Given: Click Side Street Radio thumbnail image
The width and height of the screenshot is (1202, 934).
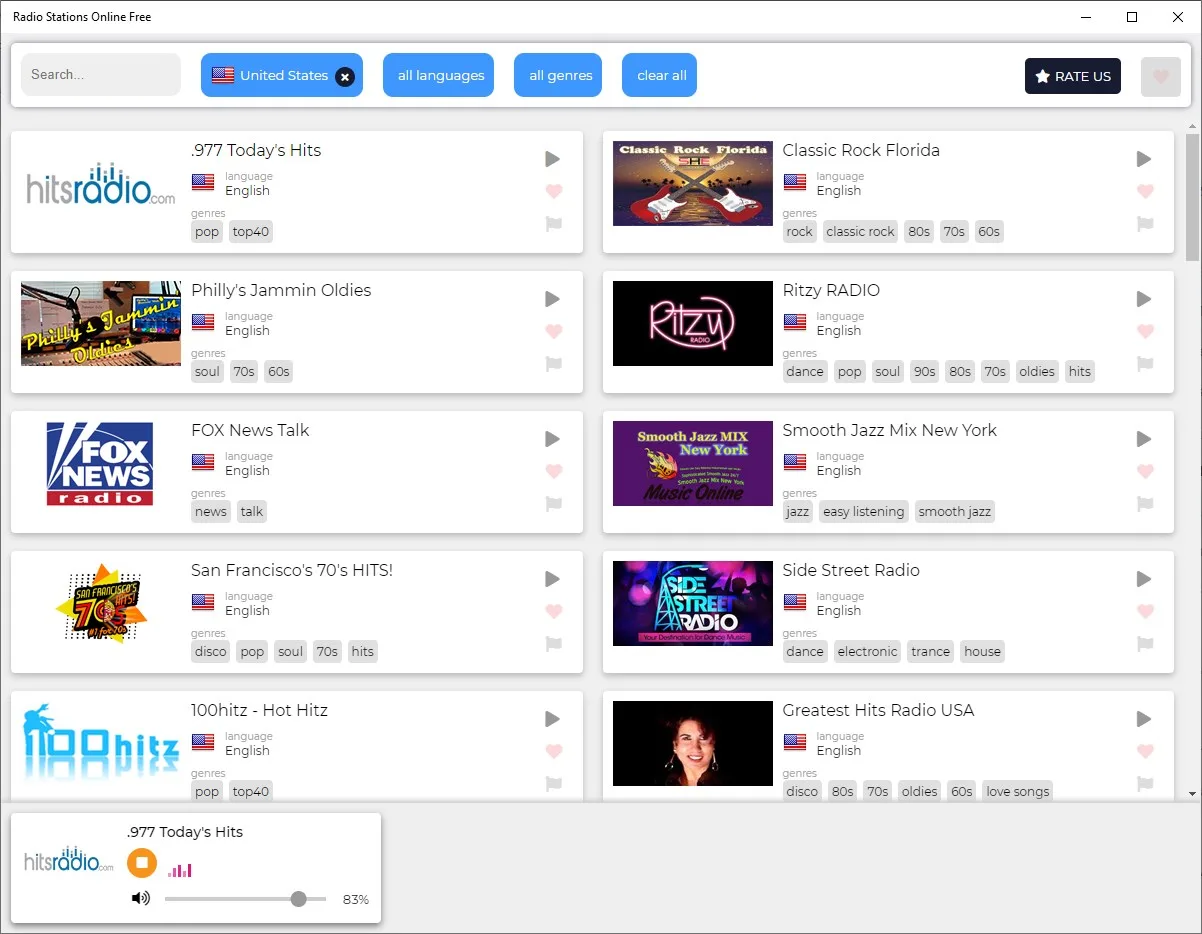Looking at the screenshot, I should 693,603.
